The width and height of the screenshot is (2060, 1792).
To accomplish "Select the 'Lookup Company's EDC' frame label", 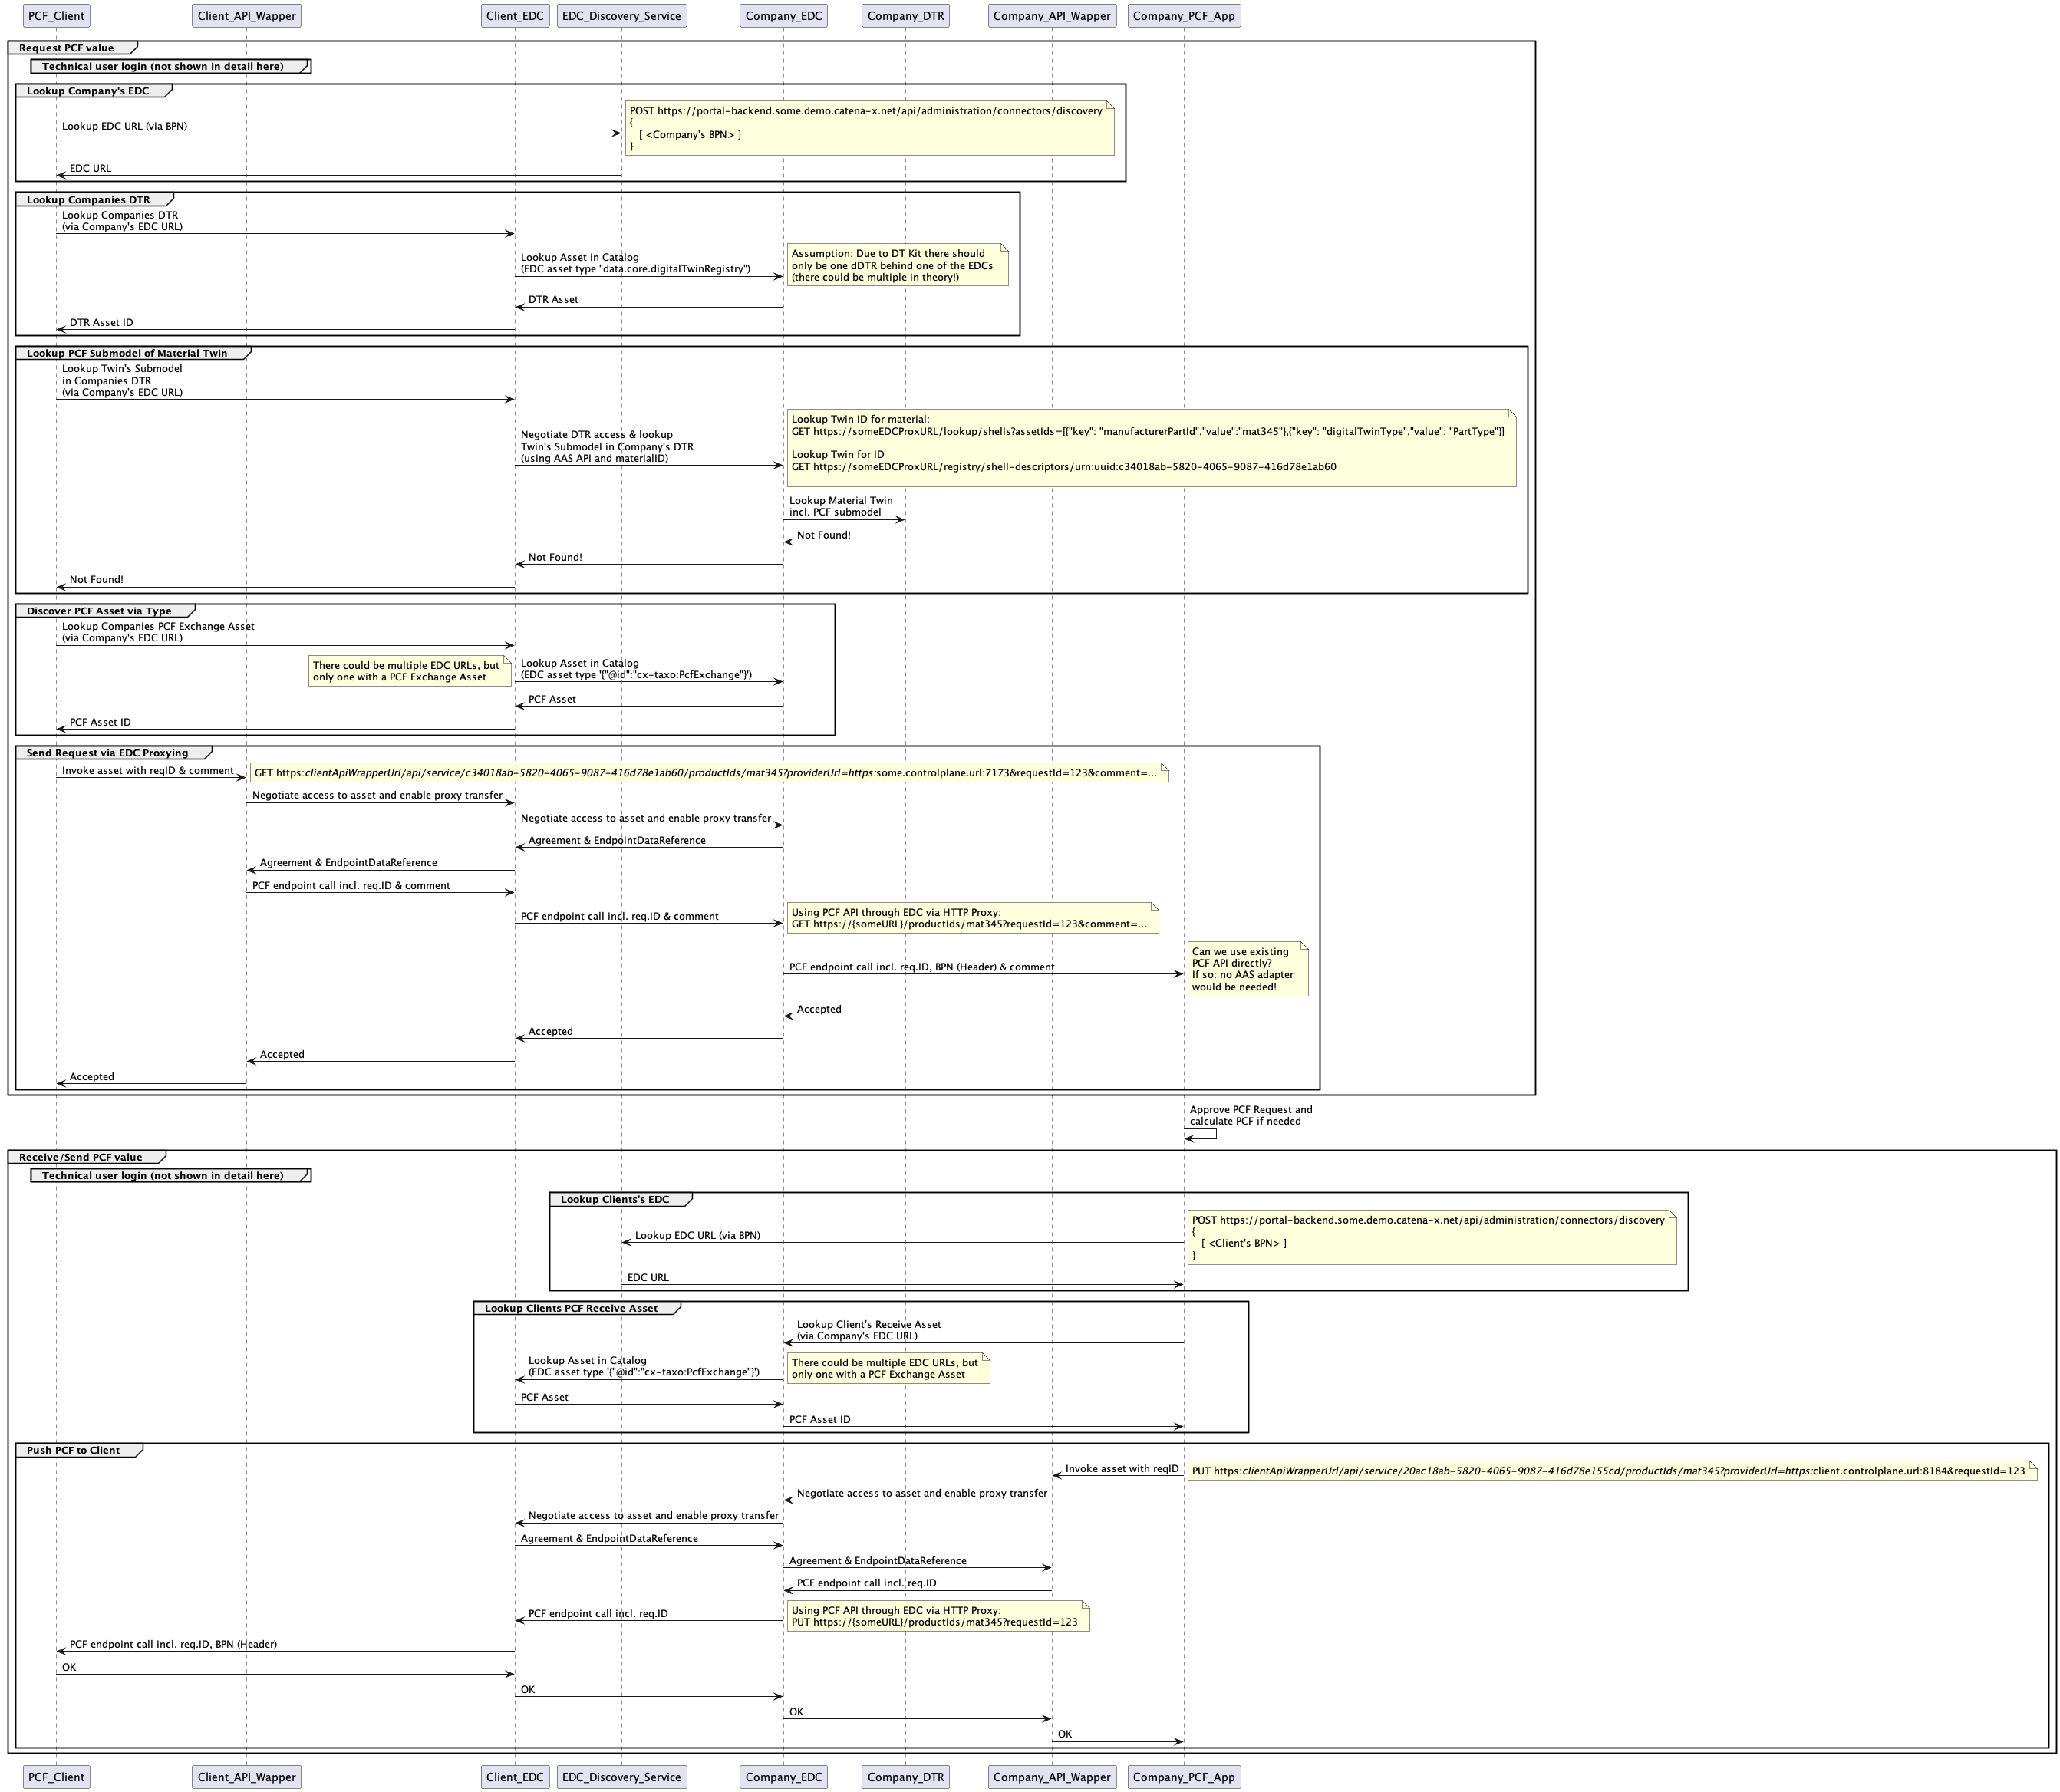I will click(87, 91).
